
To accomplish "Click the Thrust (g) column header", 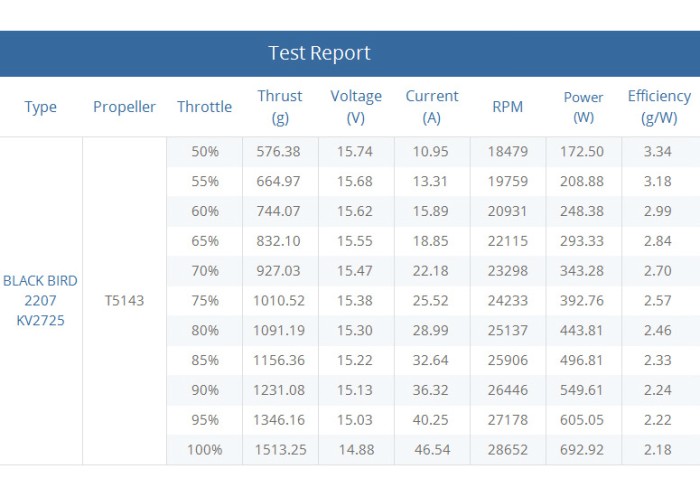I will tap(280, 107).
